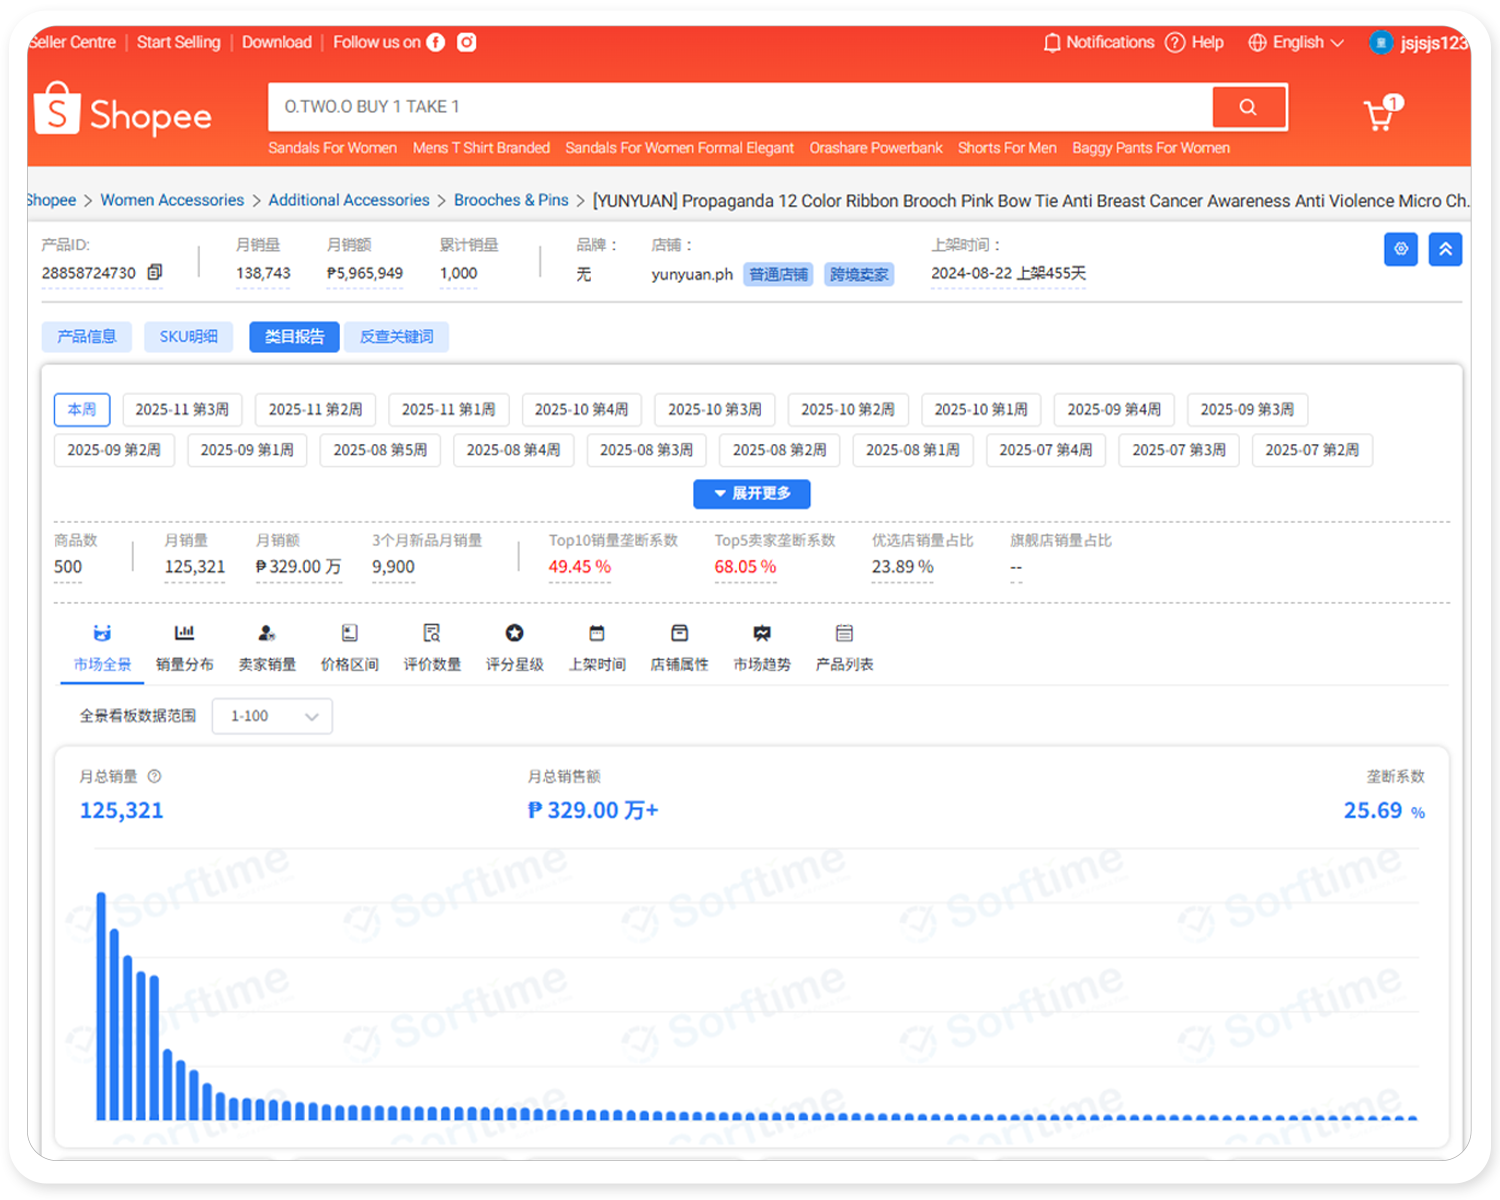
Task: Switch to the SKU明细 tab
Action: pyautogui.click(x=188, y=336)
